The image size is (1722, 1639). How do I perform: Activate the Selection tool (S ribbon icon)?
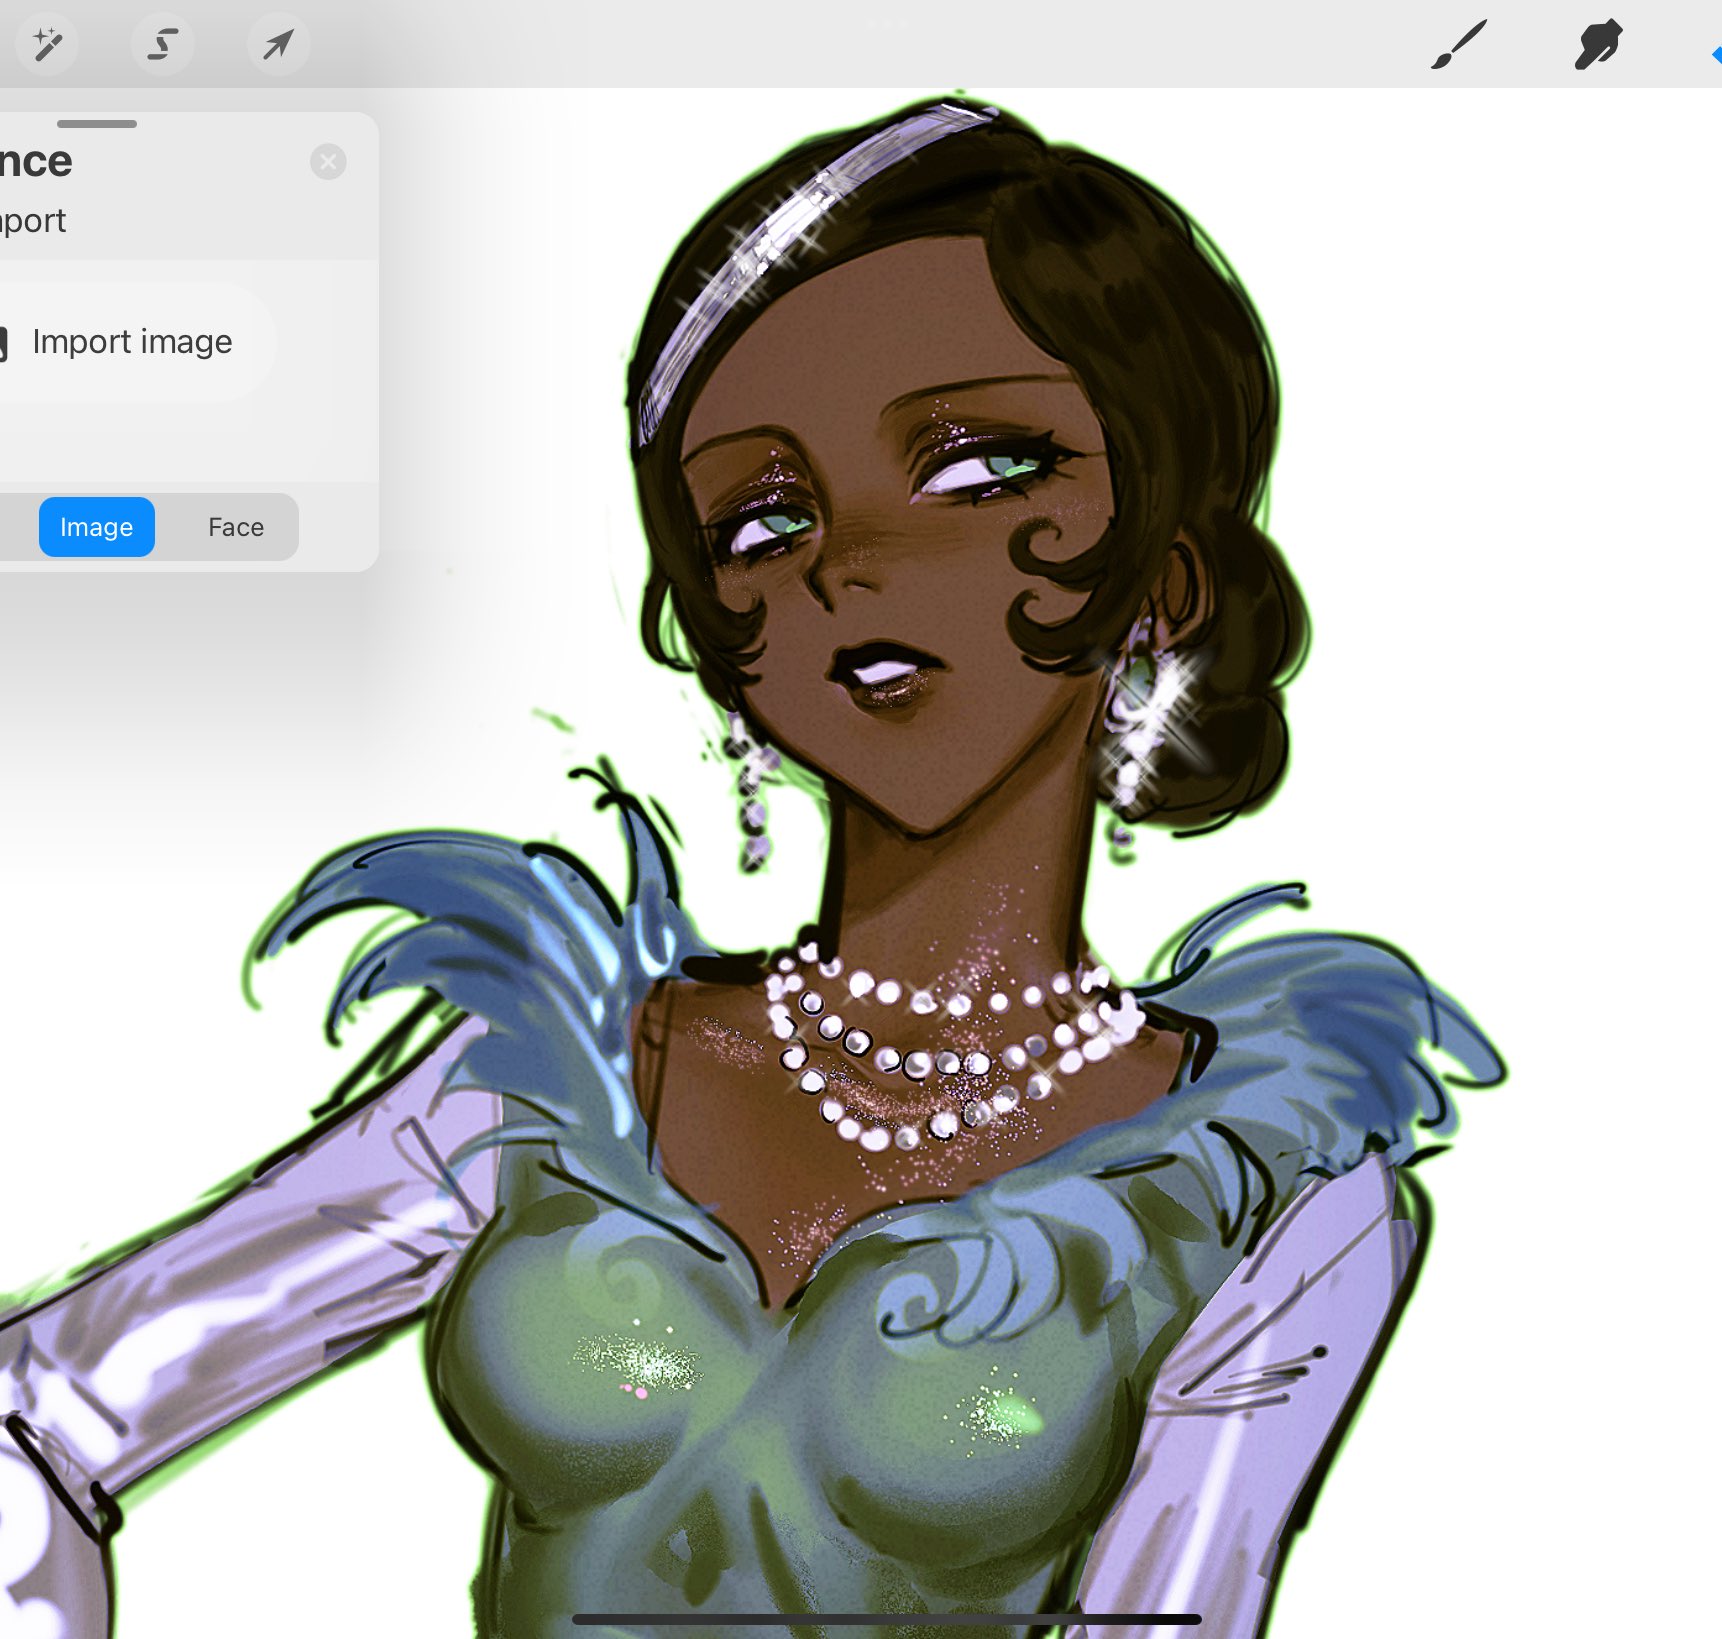[162, 44]
